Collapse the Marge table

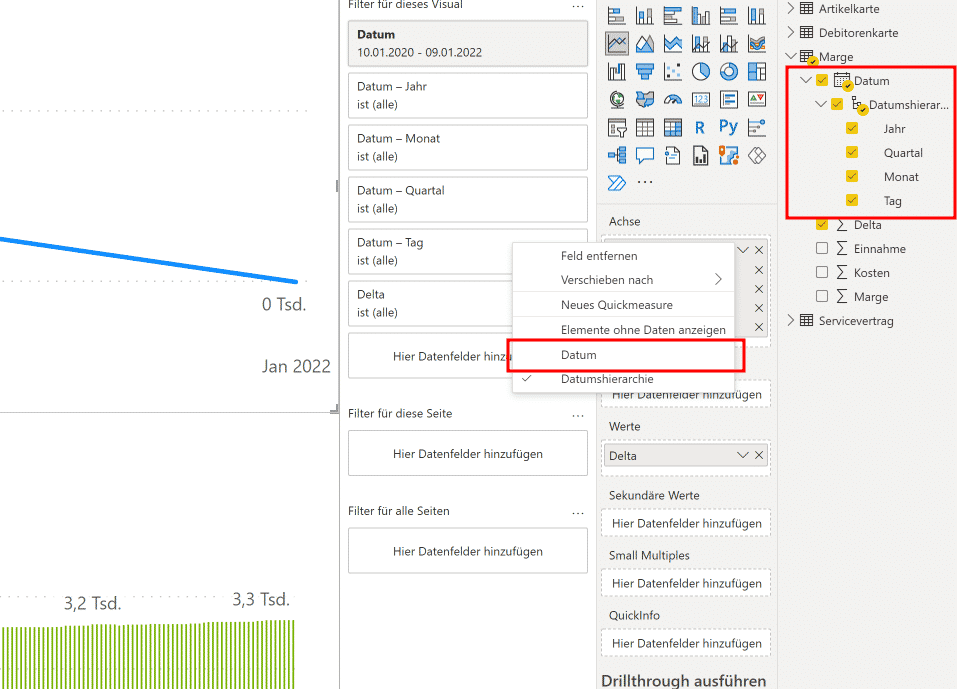point(791,56)
